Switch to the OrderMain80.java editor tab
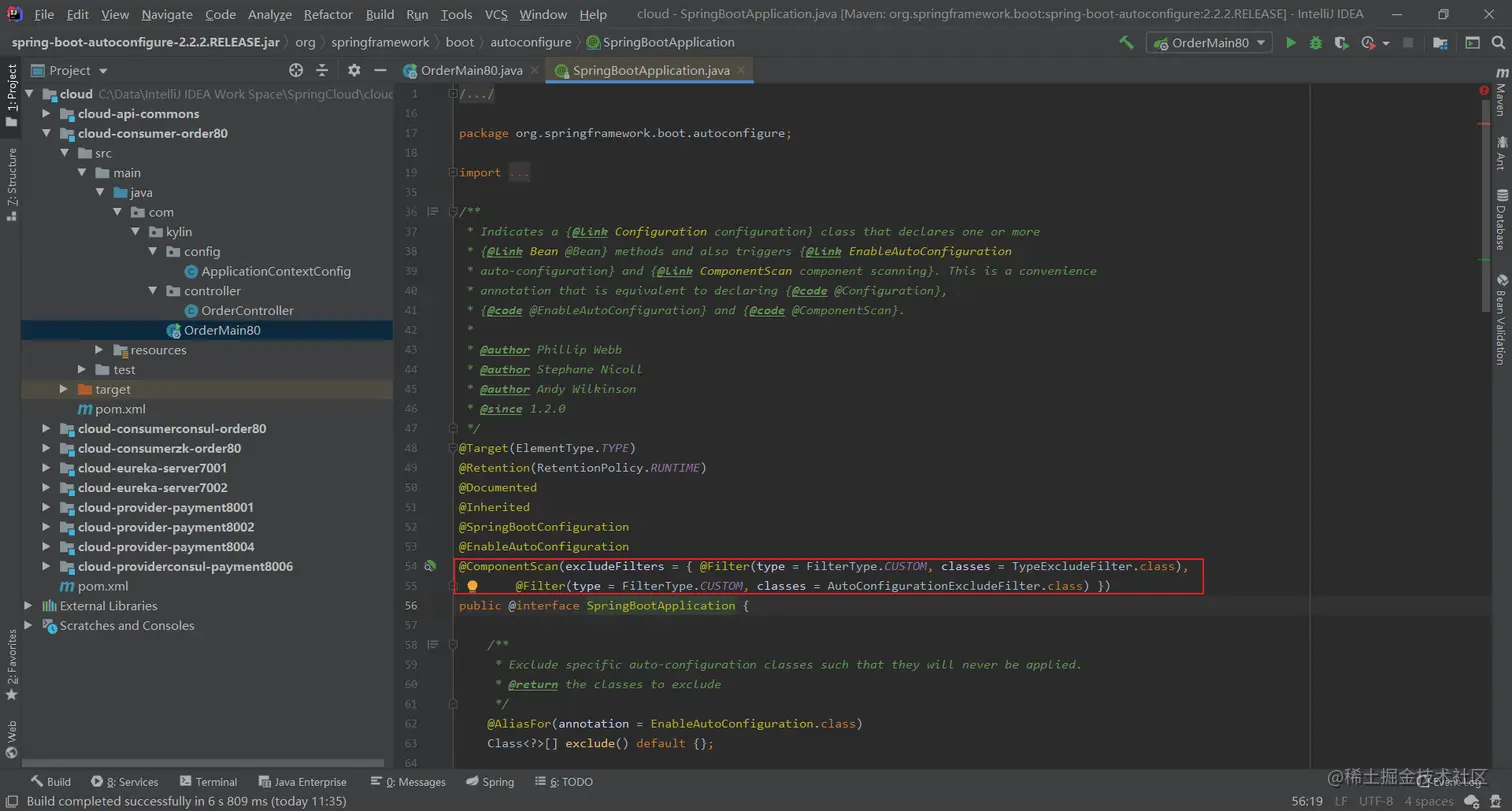The image size is (1512, 811). point(470,70)
